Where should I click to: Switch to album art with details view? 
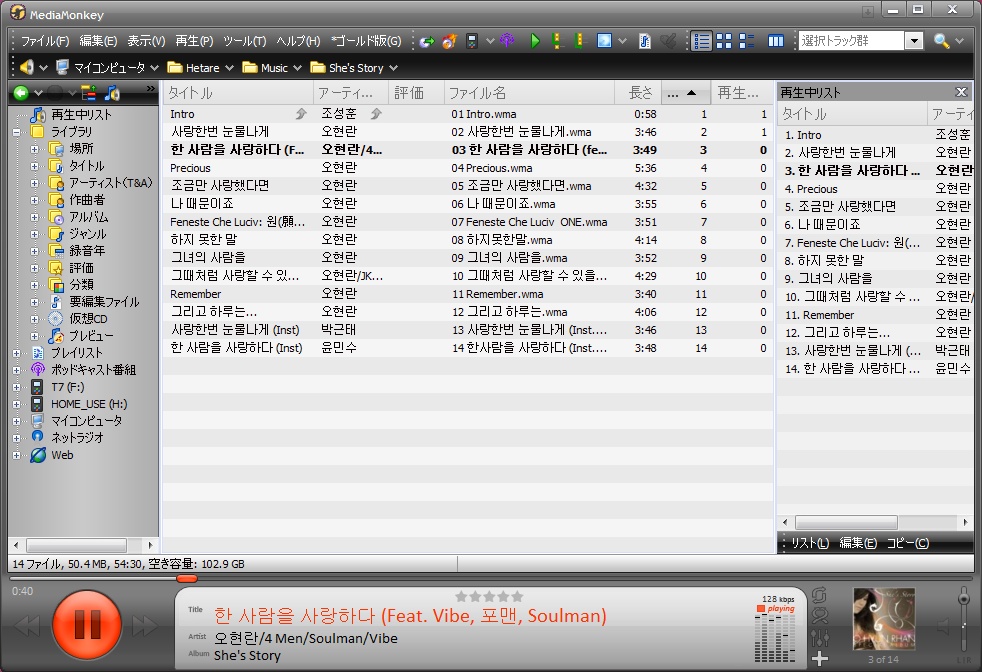pyautogui.click(x=747, y=41)
